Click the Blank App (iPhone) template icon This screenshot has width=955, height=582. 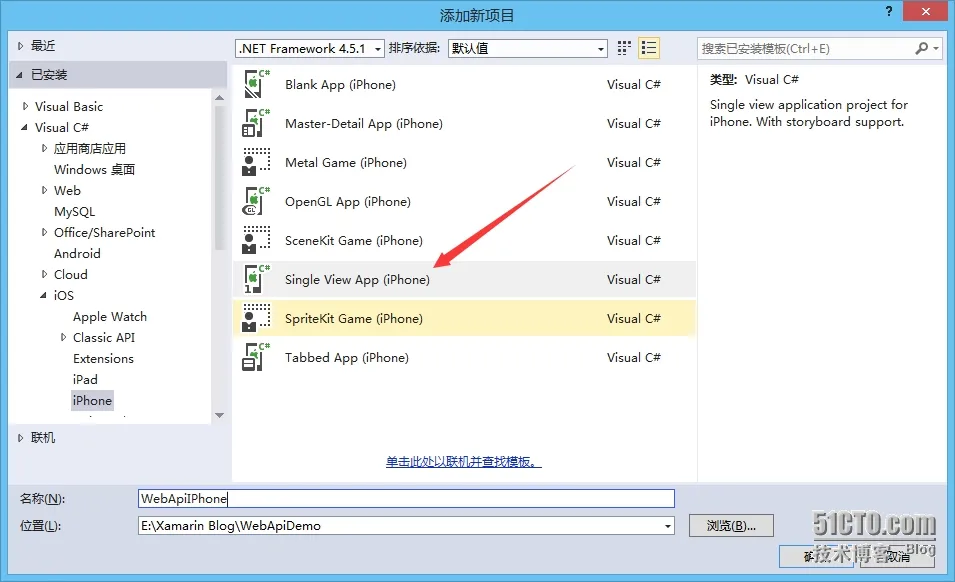coord(256,84)
